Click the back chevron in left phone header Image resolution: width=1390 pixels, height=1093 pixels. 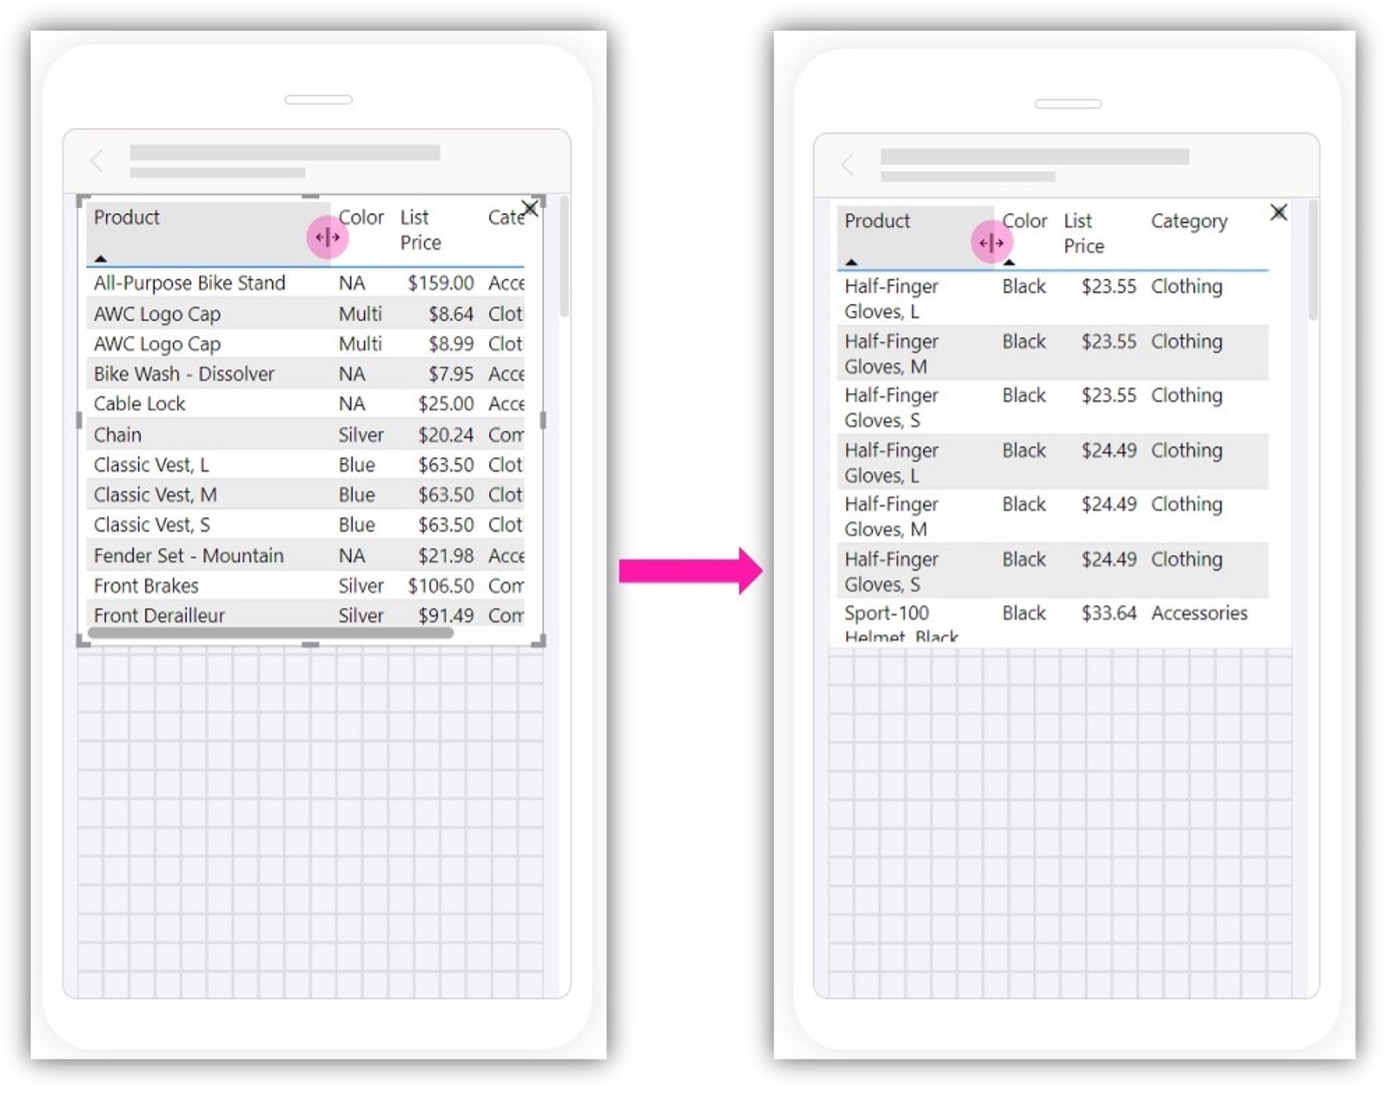tap(97, 160)
